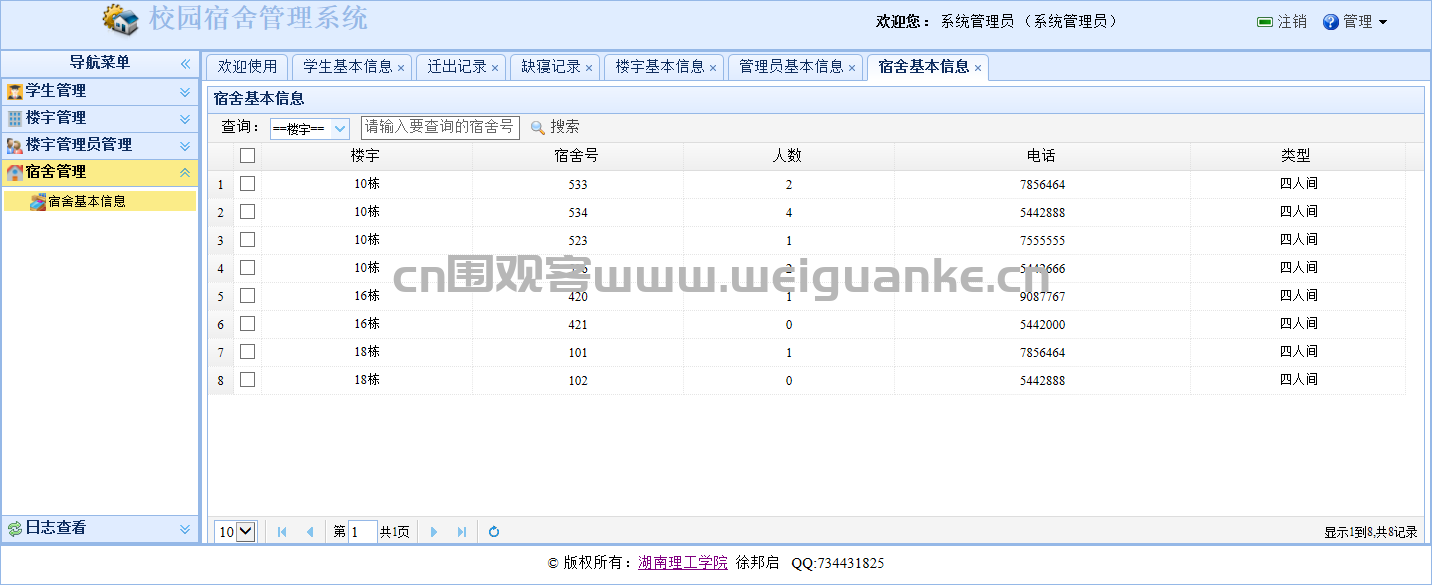Check the row for dormitory 534

[x=248, y=212]
